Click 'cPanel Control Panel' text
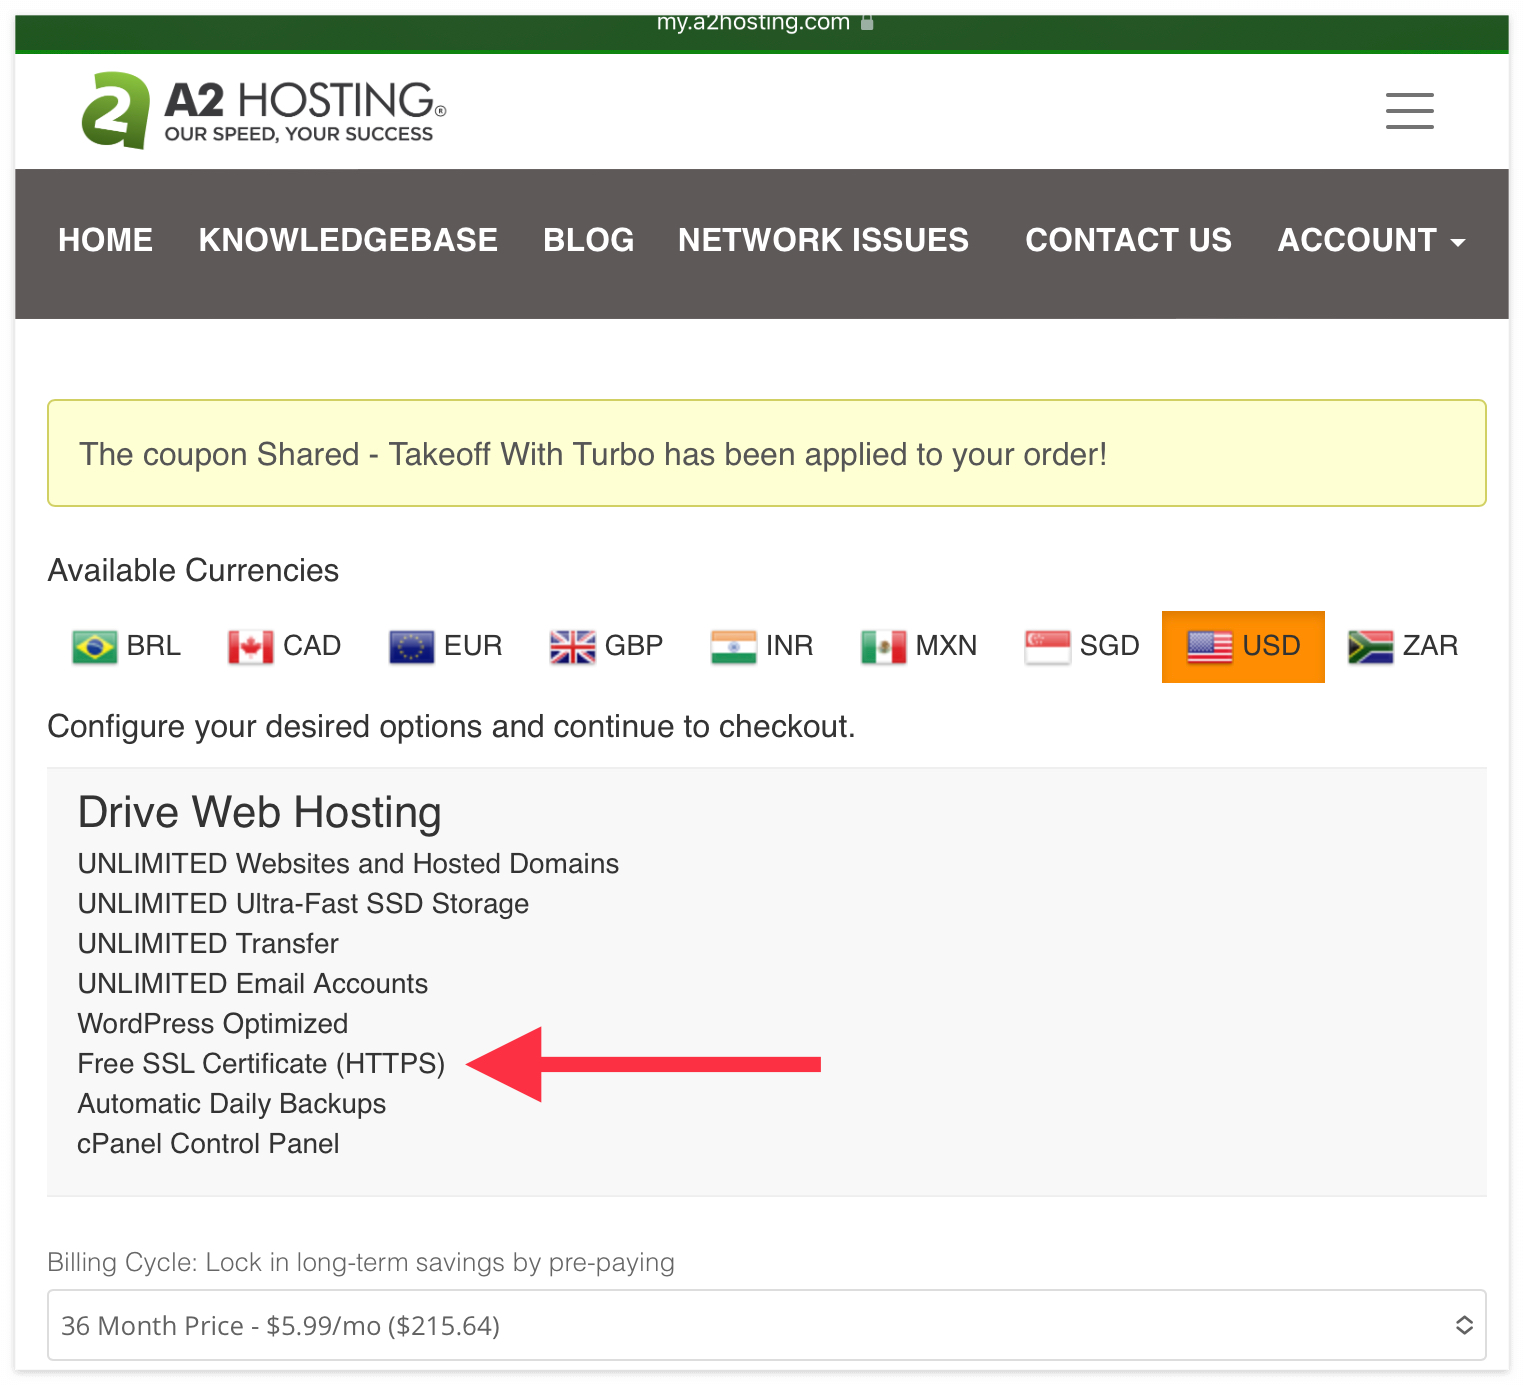The width and height of the screenshot is (1524, 1385). point(208,1143)
